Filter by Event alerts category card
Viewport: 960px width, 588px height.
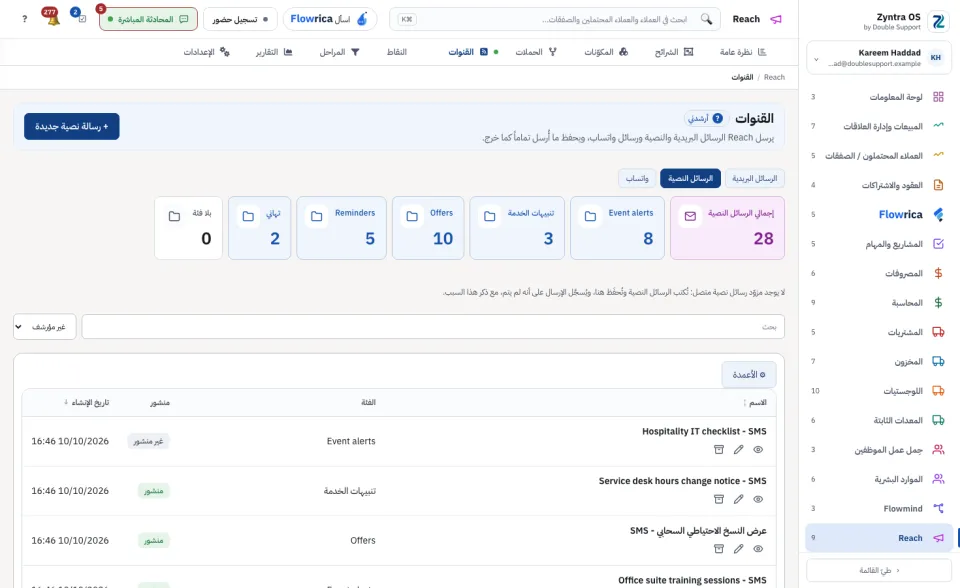617,228
